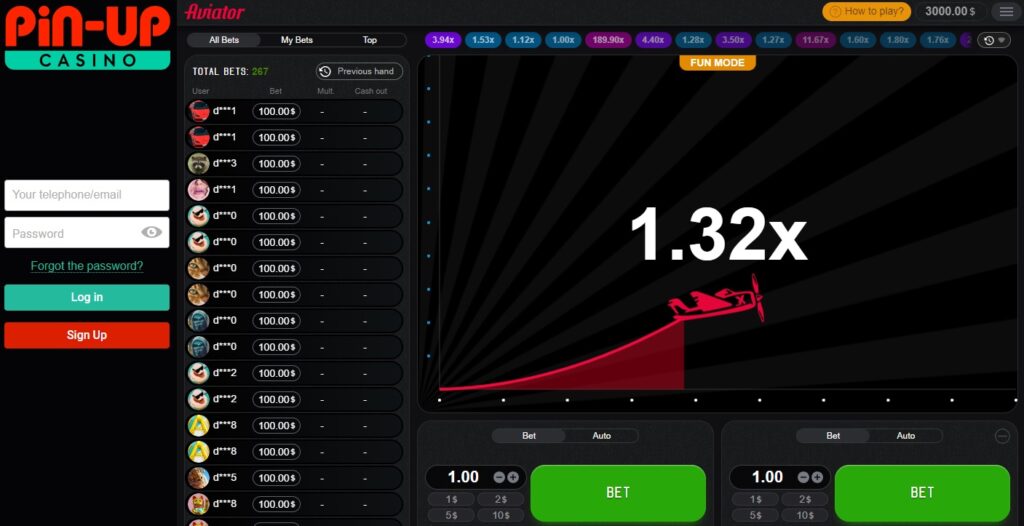This screenshot has height=526, width=1024.
Task: Increase right bet amount with plus icon
Action: tap(817, 478)
